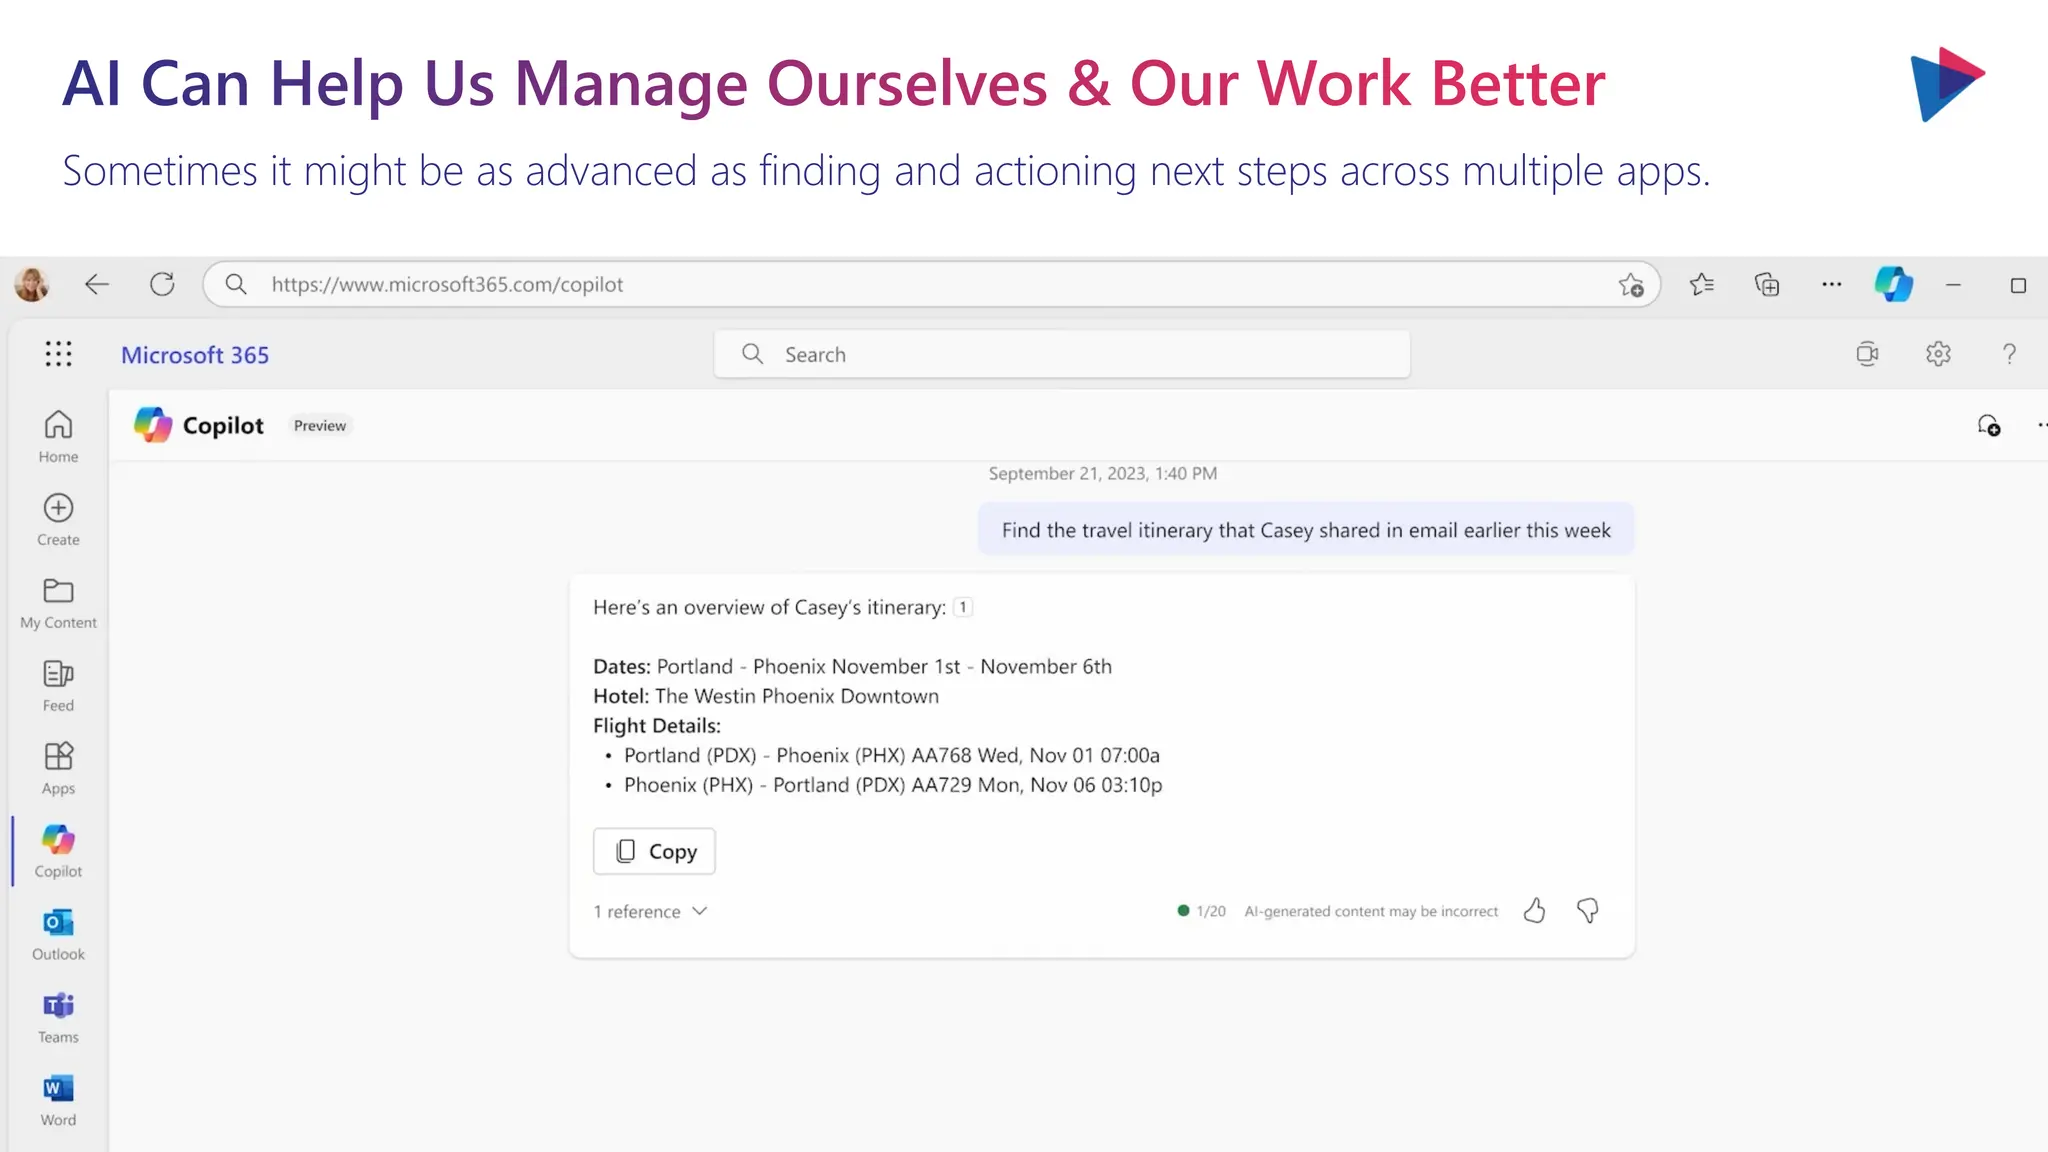Go to Home in the sidebar

tap(58, 437)
